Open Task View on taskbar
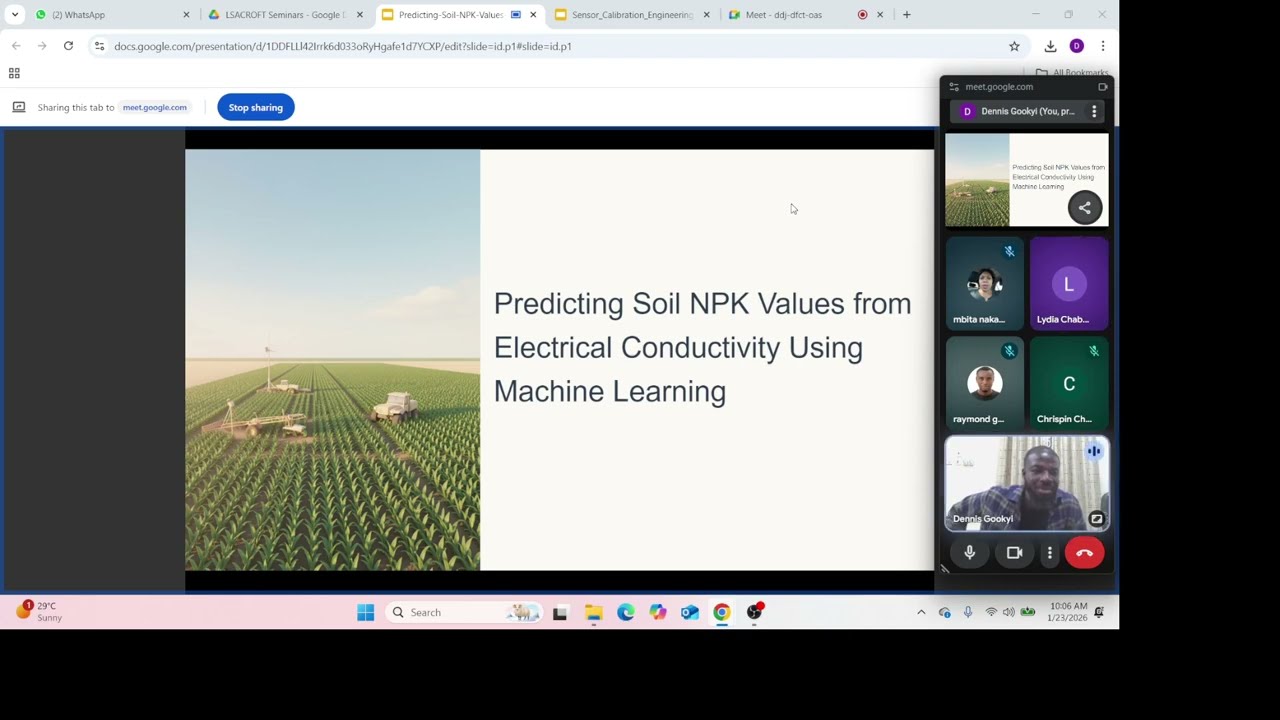The height and width of the screenshot is (720, 1280). tap(560, 612)
